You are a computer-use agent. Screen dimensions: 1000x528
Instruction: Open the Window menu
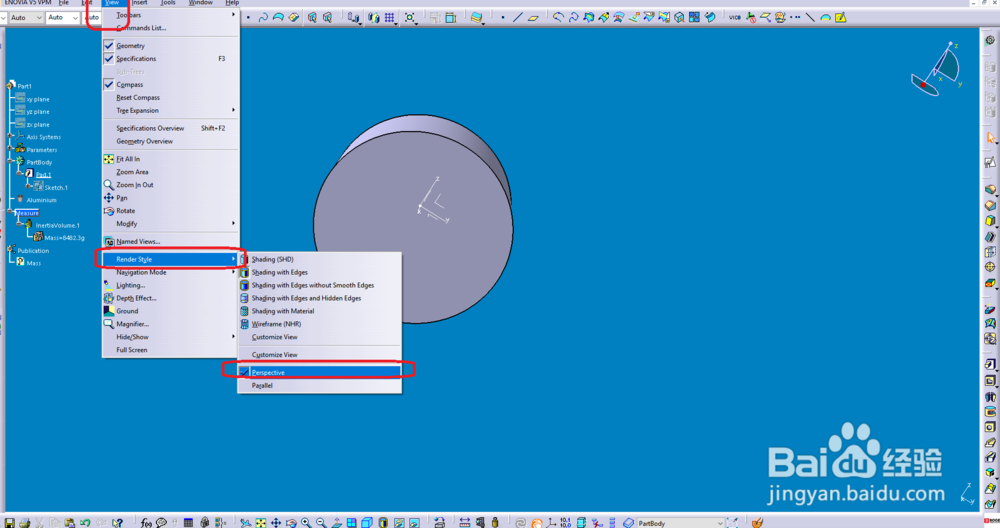pyautogui.click(x=201, y=3)
